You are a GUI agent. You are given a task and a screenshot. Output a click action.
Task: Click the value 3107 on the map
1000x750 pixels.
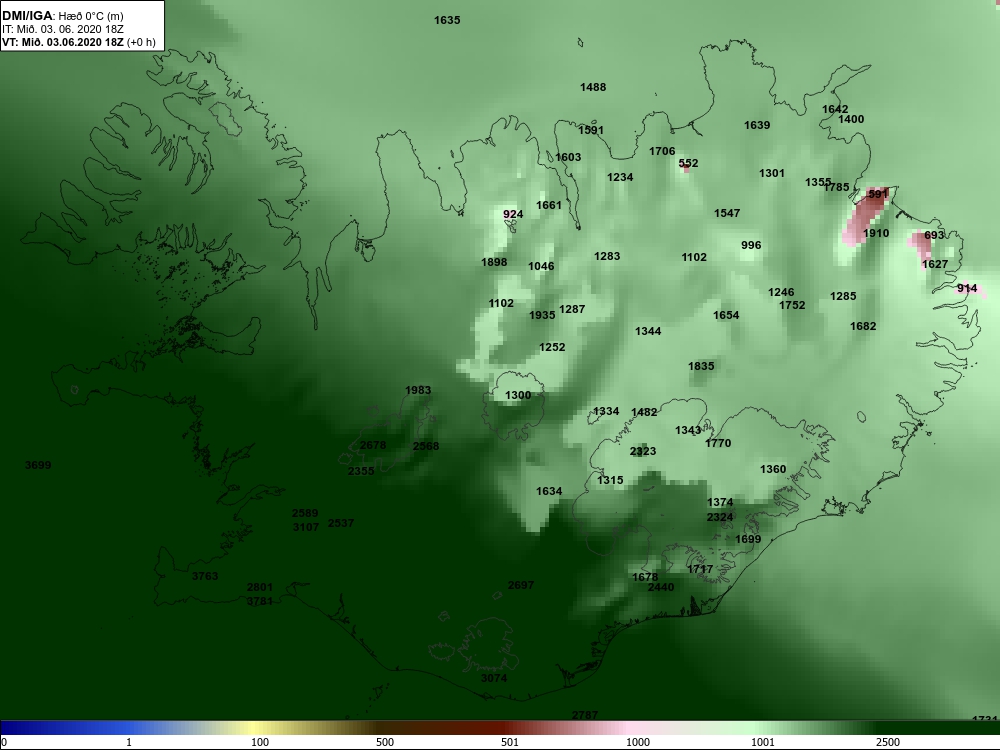coord(306,527)
